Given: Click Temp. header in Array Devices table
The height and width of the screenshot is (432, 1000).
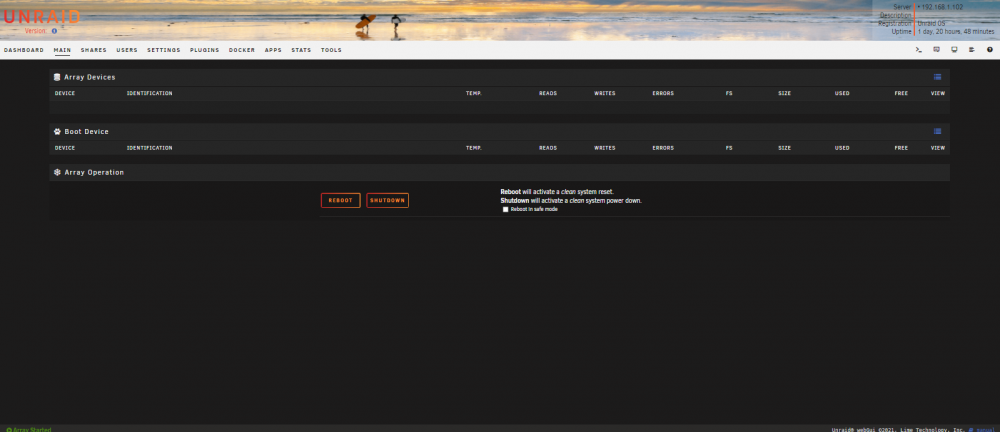Looking at the screenshot, I should pyautogui.click(x=474, y=93).
